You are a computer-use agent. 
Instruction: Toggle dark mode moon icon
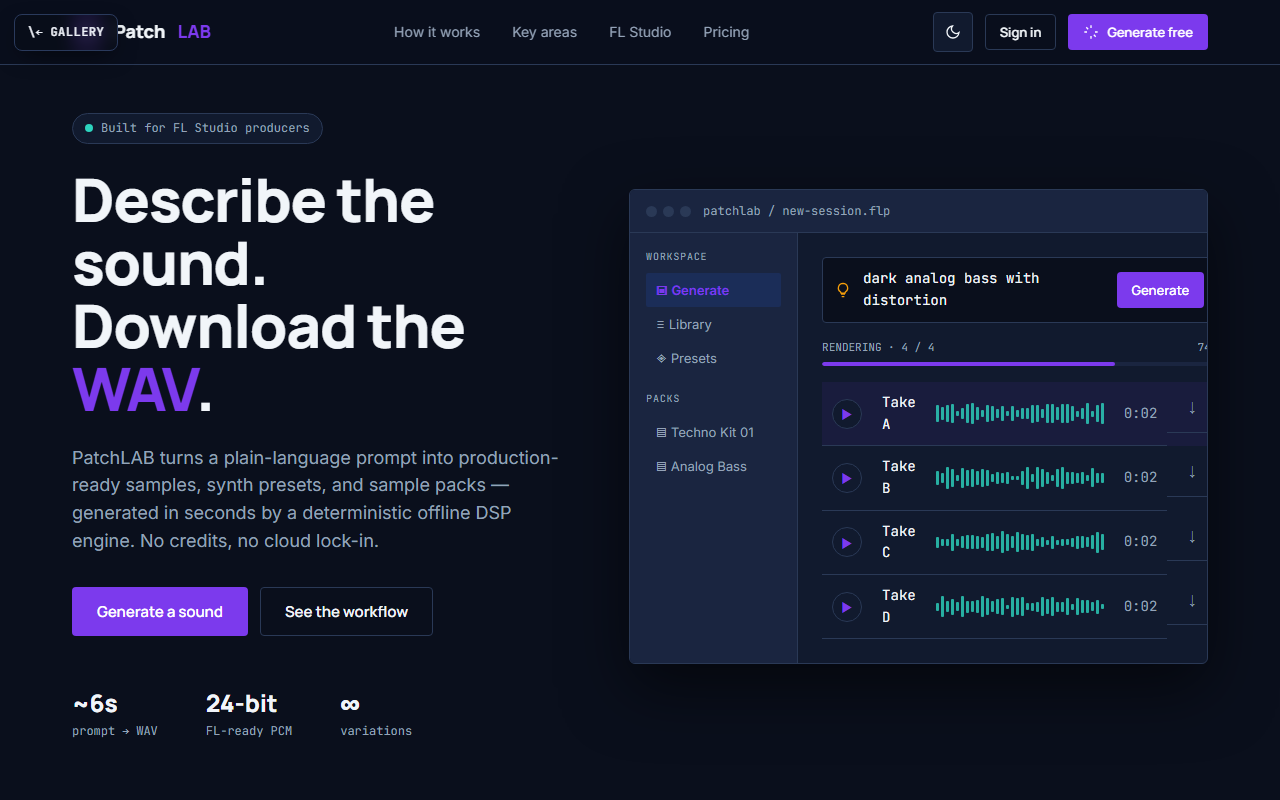(x=953, y=32)
